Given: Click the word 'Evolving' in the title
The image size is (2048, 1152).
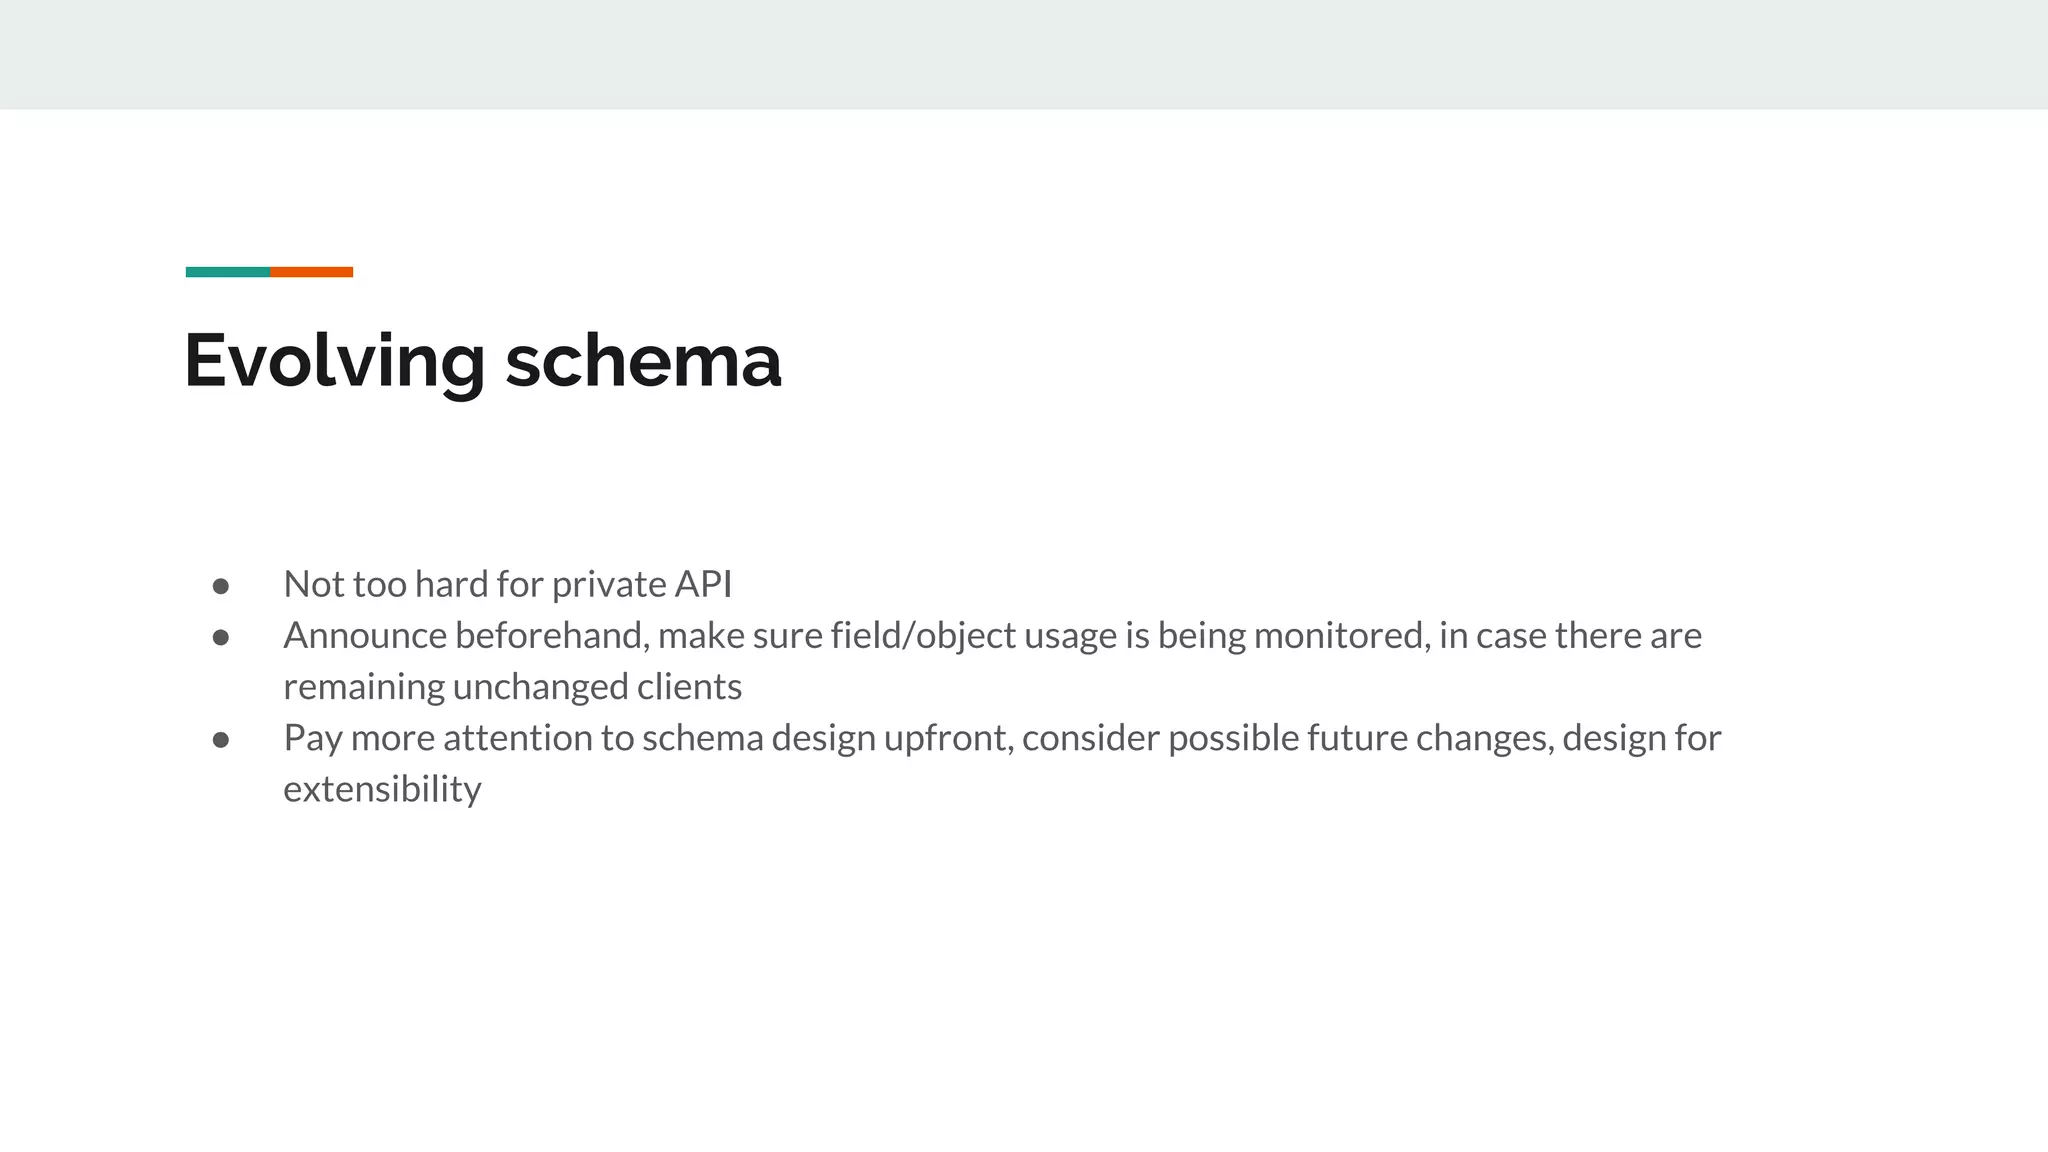Looking at the screenshot, I should tap(335, 362).
